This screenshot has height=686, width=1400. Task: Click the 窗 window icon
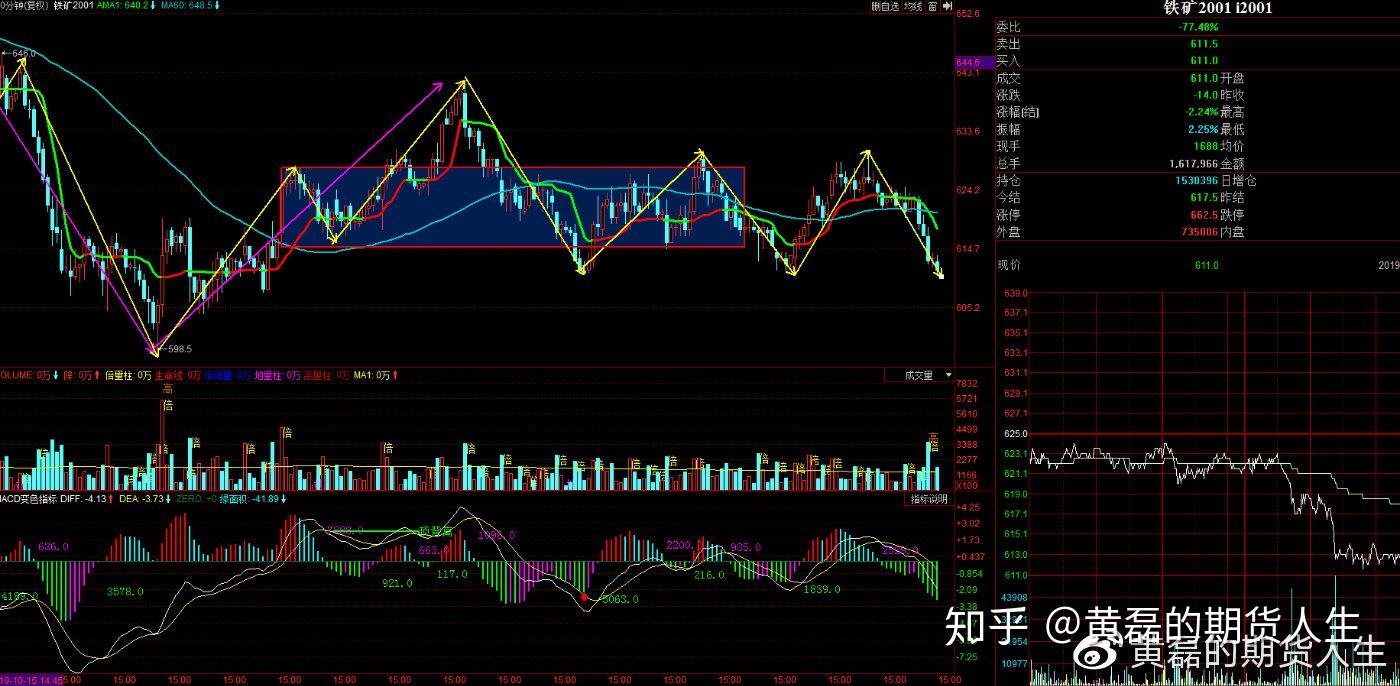pyautogui.click(x=933, y=6)
